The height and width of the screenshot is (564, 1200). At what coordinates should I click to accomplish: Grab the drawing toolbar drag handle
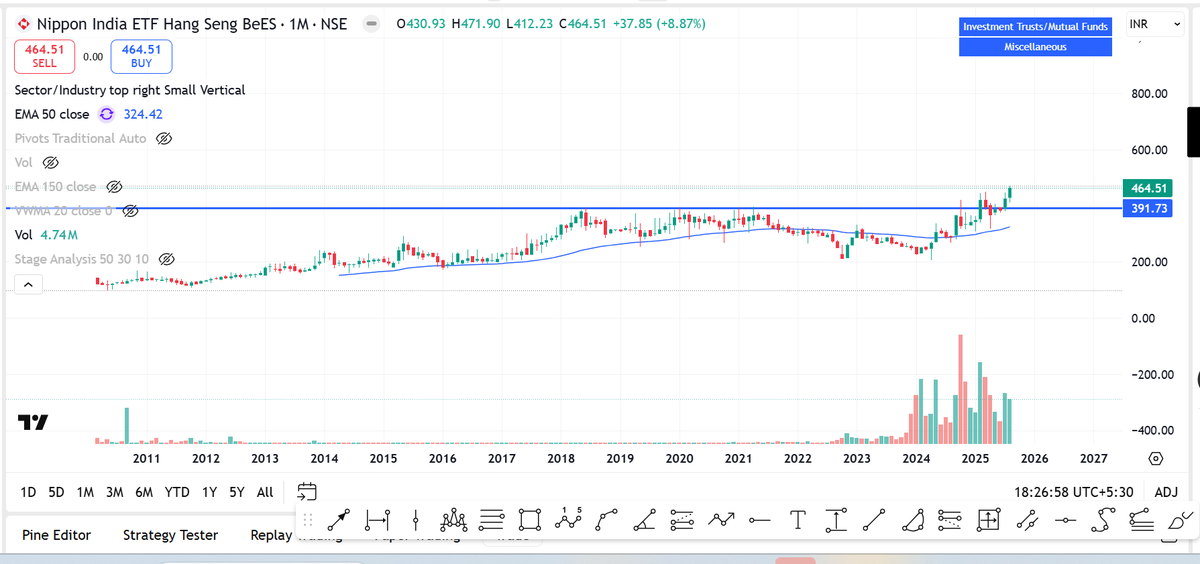tap(308, 519)
